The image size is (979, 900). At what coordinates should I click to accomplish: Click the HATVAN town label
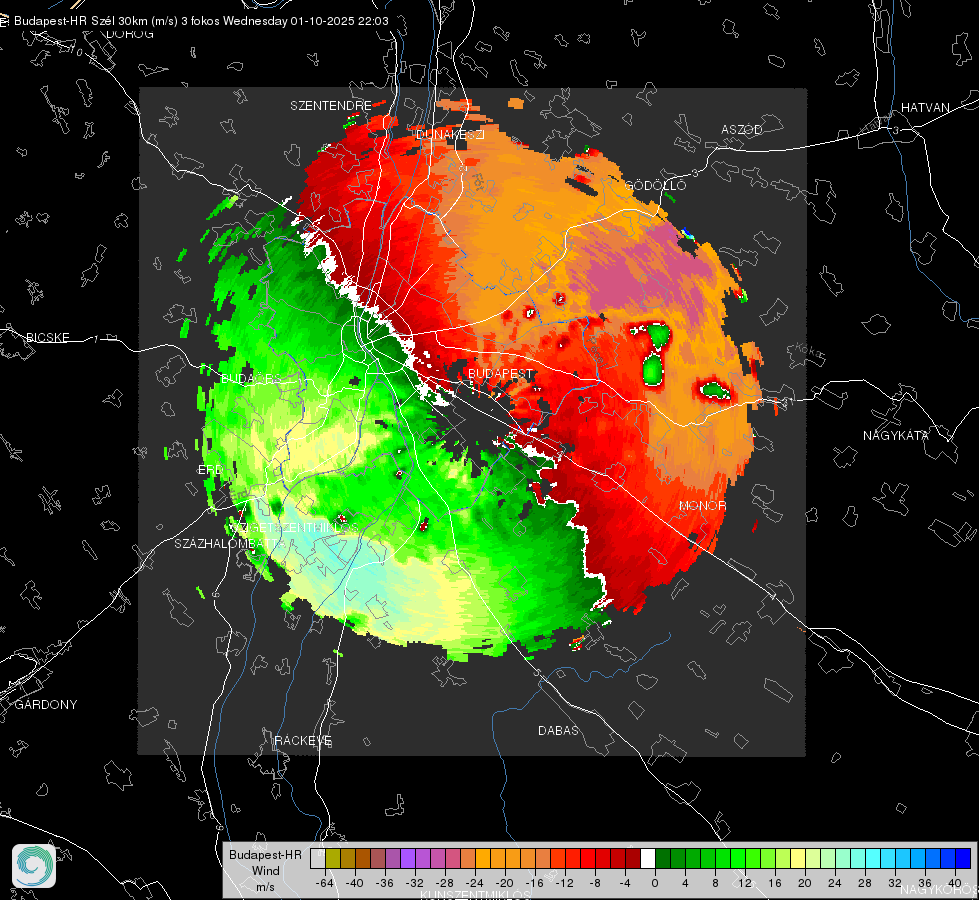pyautogui.click(x=925, y=107)
